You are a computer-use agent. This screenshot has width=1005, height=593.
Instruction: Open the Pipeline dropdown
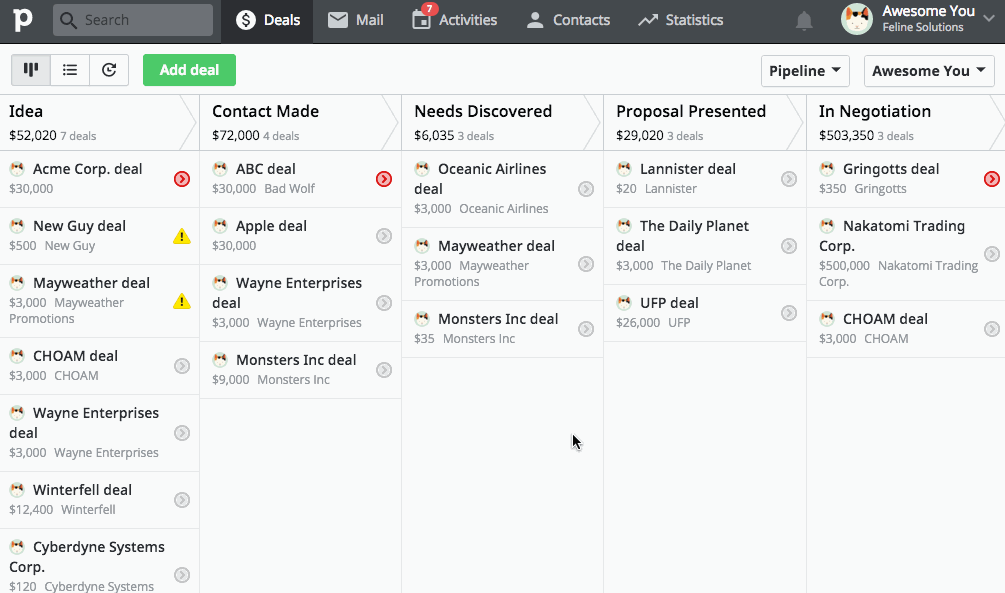pos(805,71)
